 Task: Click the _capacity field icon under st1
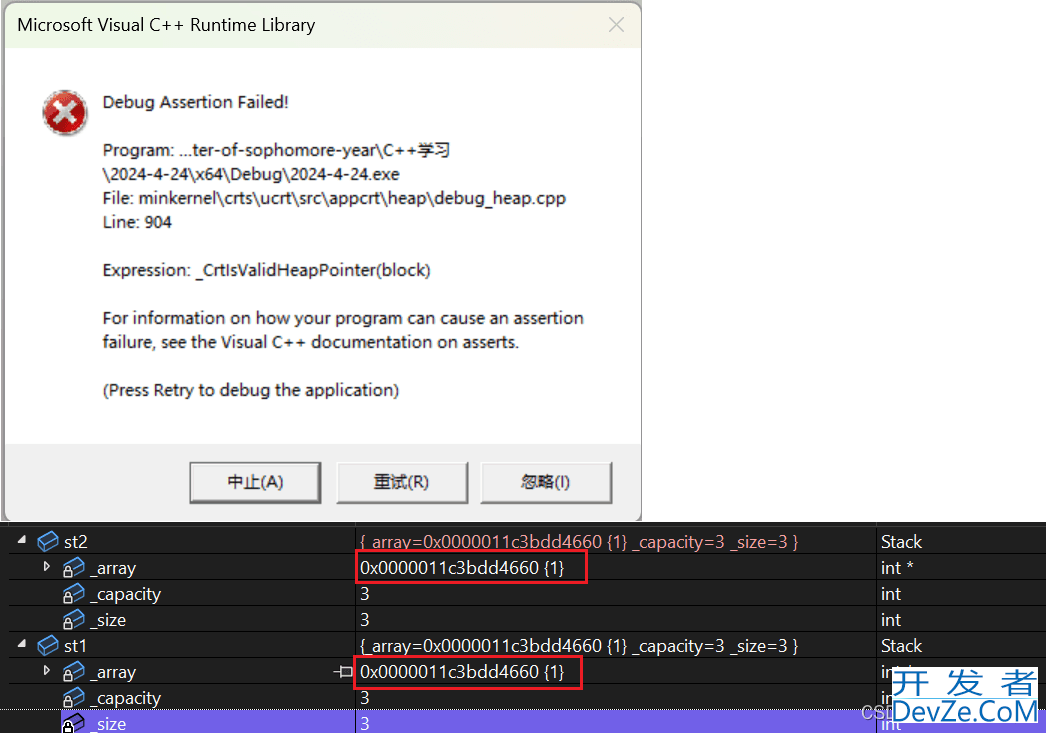coord(74,698)
